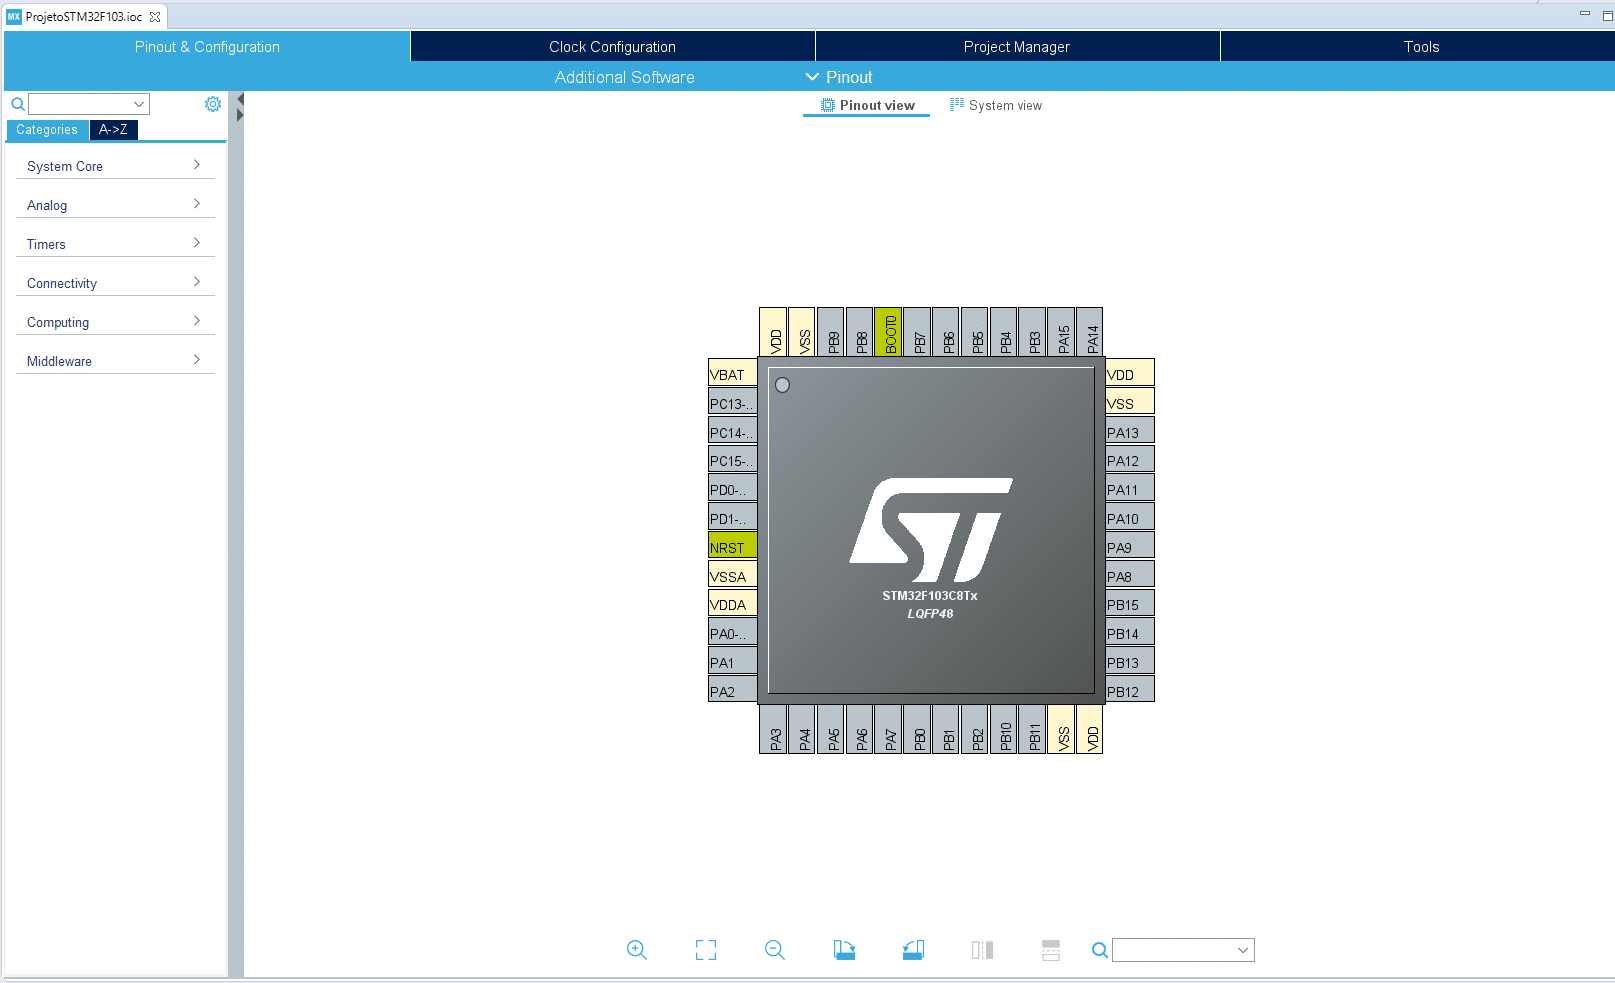Select the PA0 pin
This screenshot has width=1615, height=983.
[732, 633]
